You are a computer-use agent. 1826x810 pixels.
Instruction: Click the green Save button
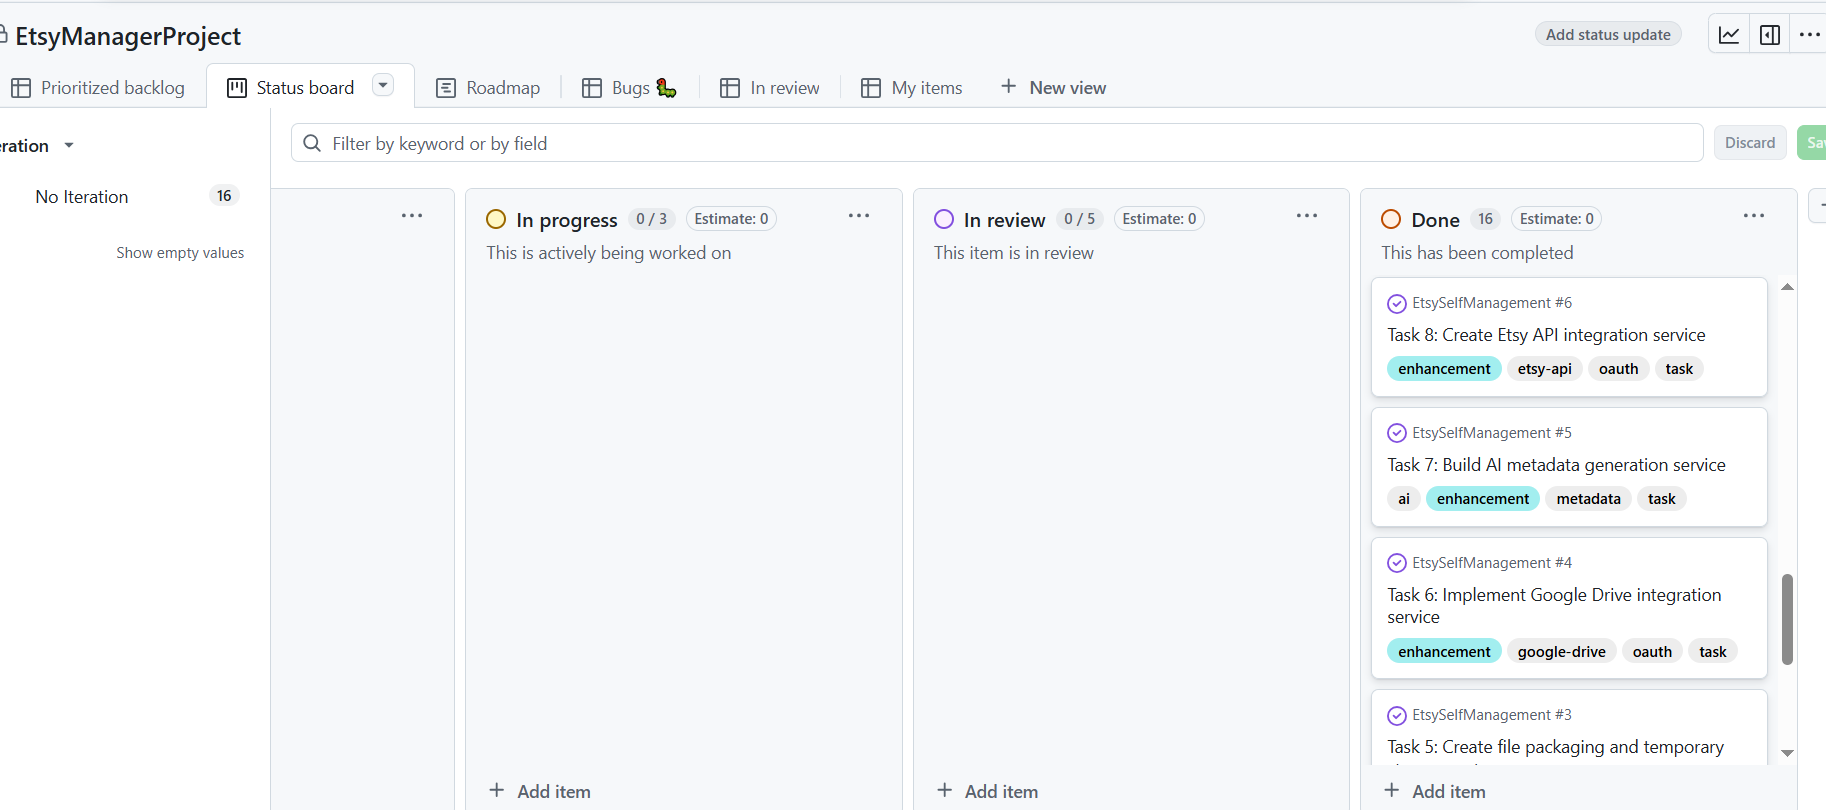point(1812,143)
